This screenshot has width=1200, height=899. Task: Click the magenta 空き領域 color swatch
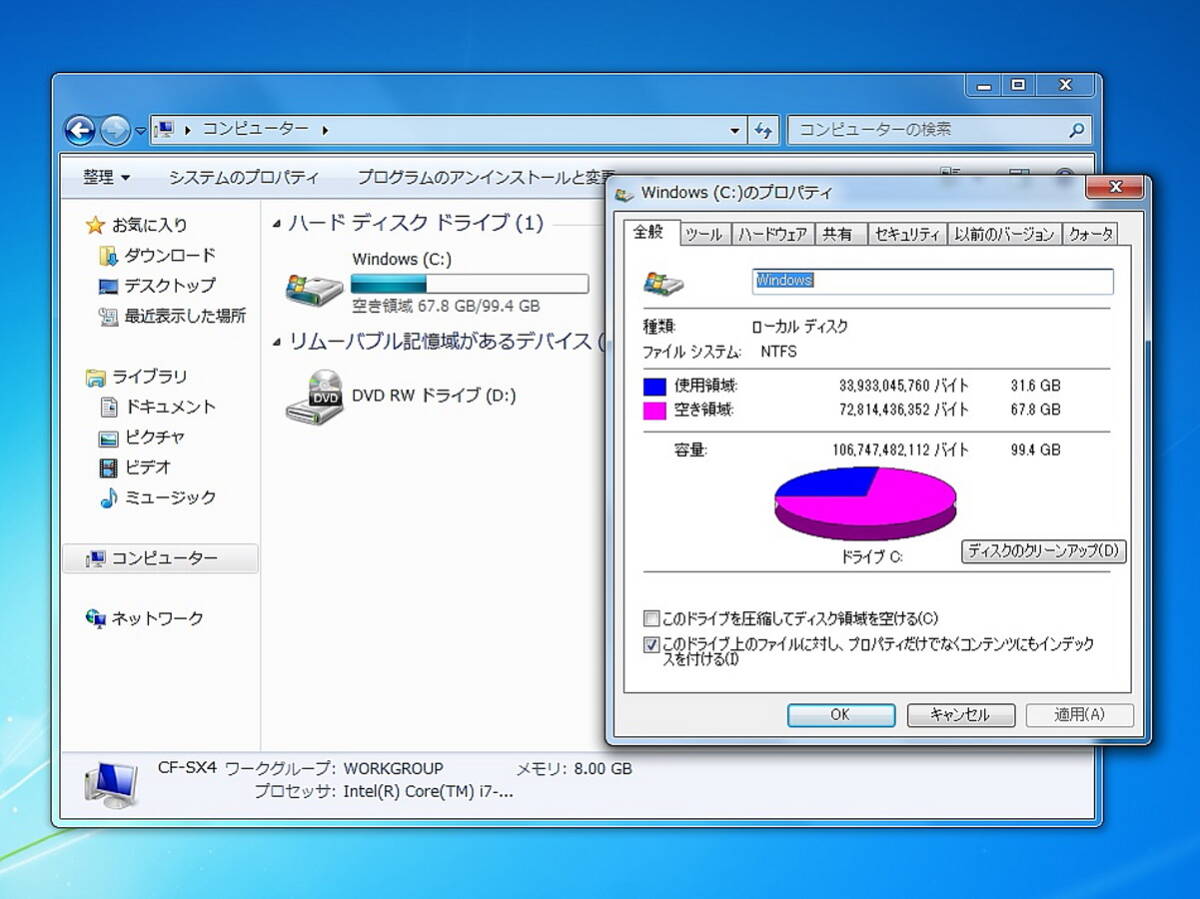coord(654,410)
